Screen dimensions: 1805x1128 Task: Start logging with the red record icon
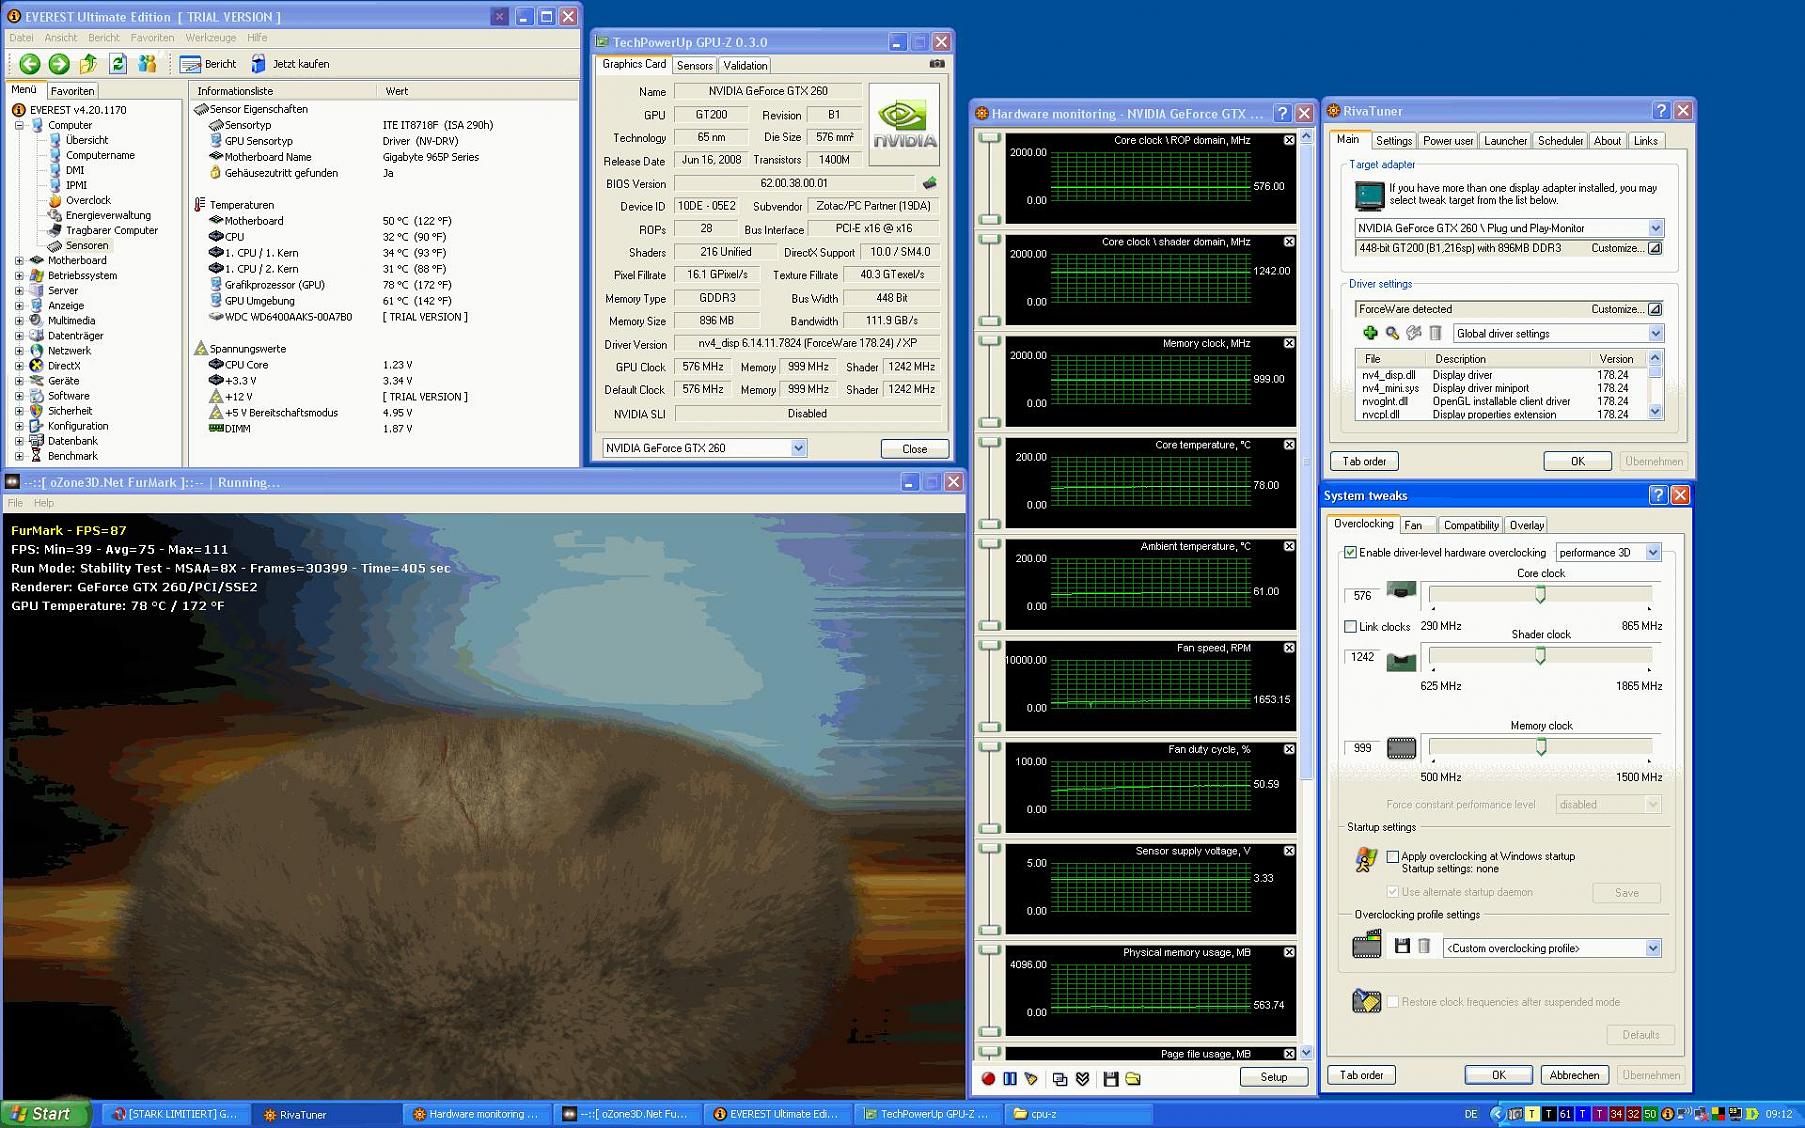click(988, 1078)
